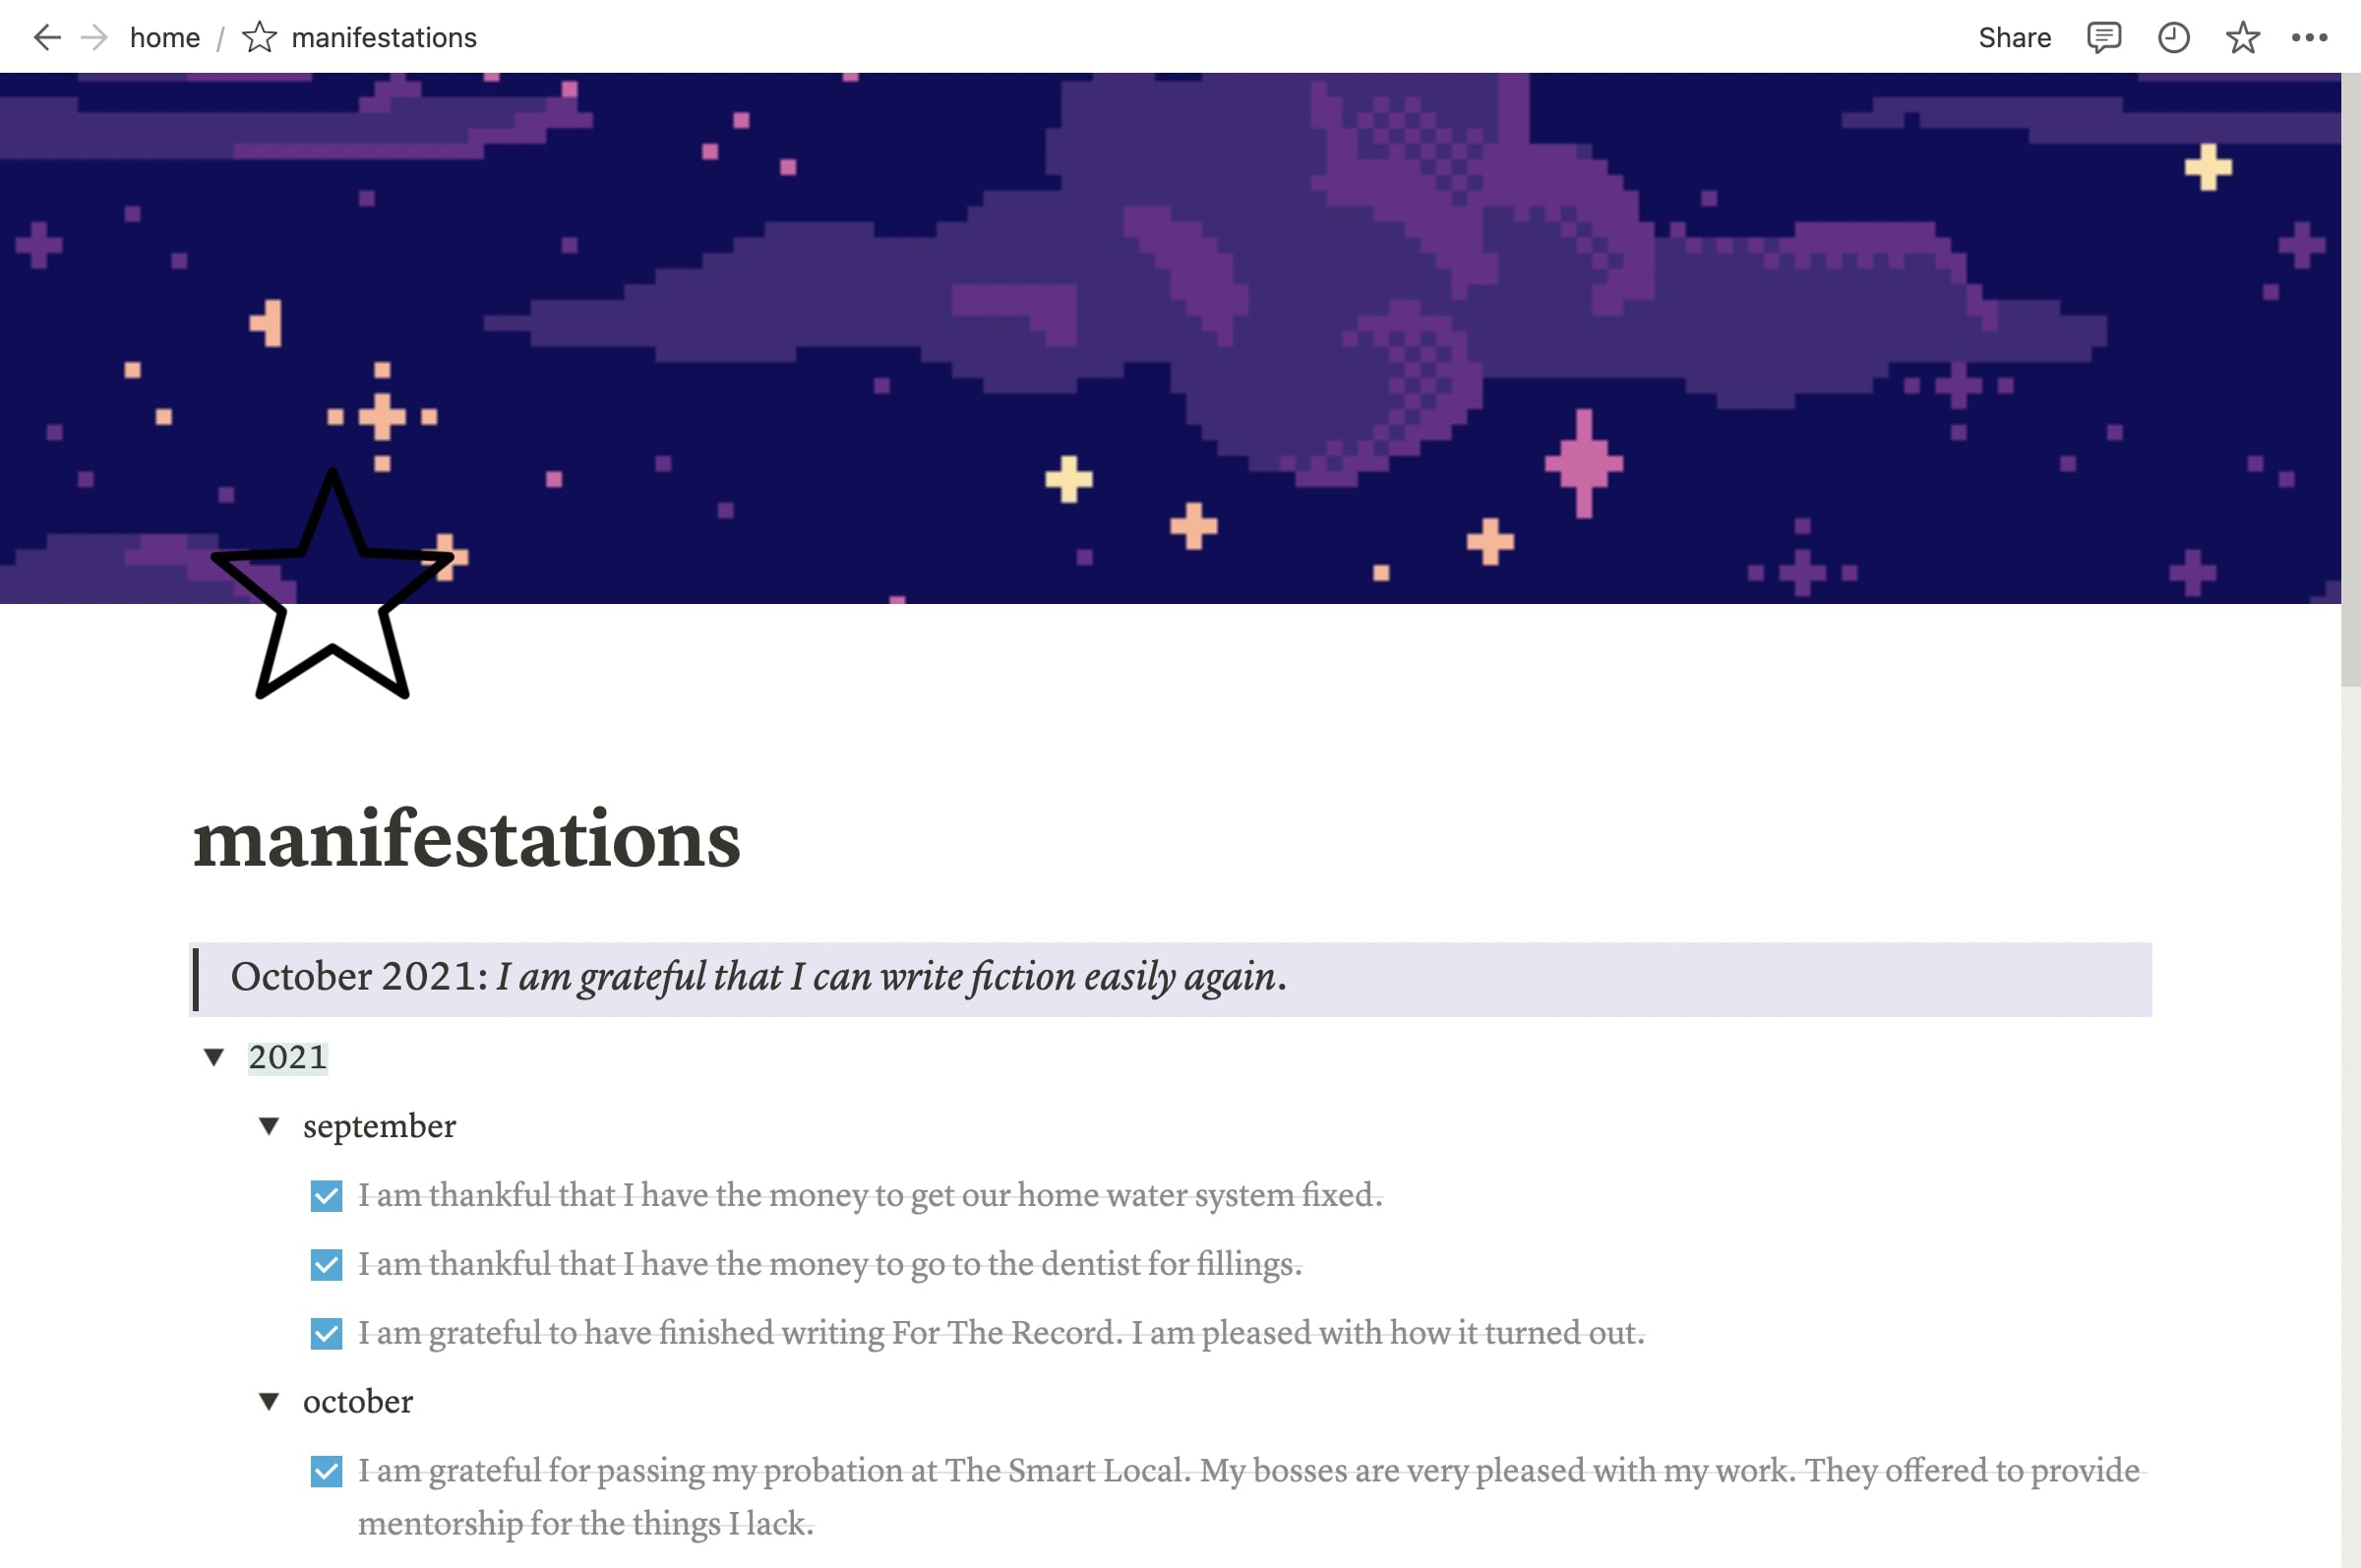Uncheck the home water system item
The width and height of the screenshot is (2361, 1568).
tap(326, 1196)
